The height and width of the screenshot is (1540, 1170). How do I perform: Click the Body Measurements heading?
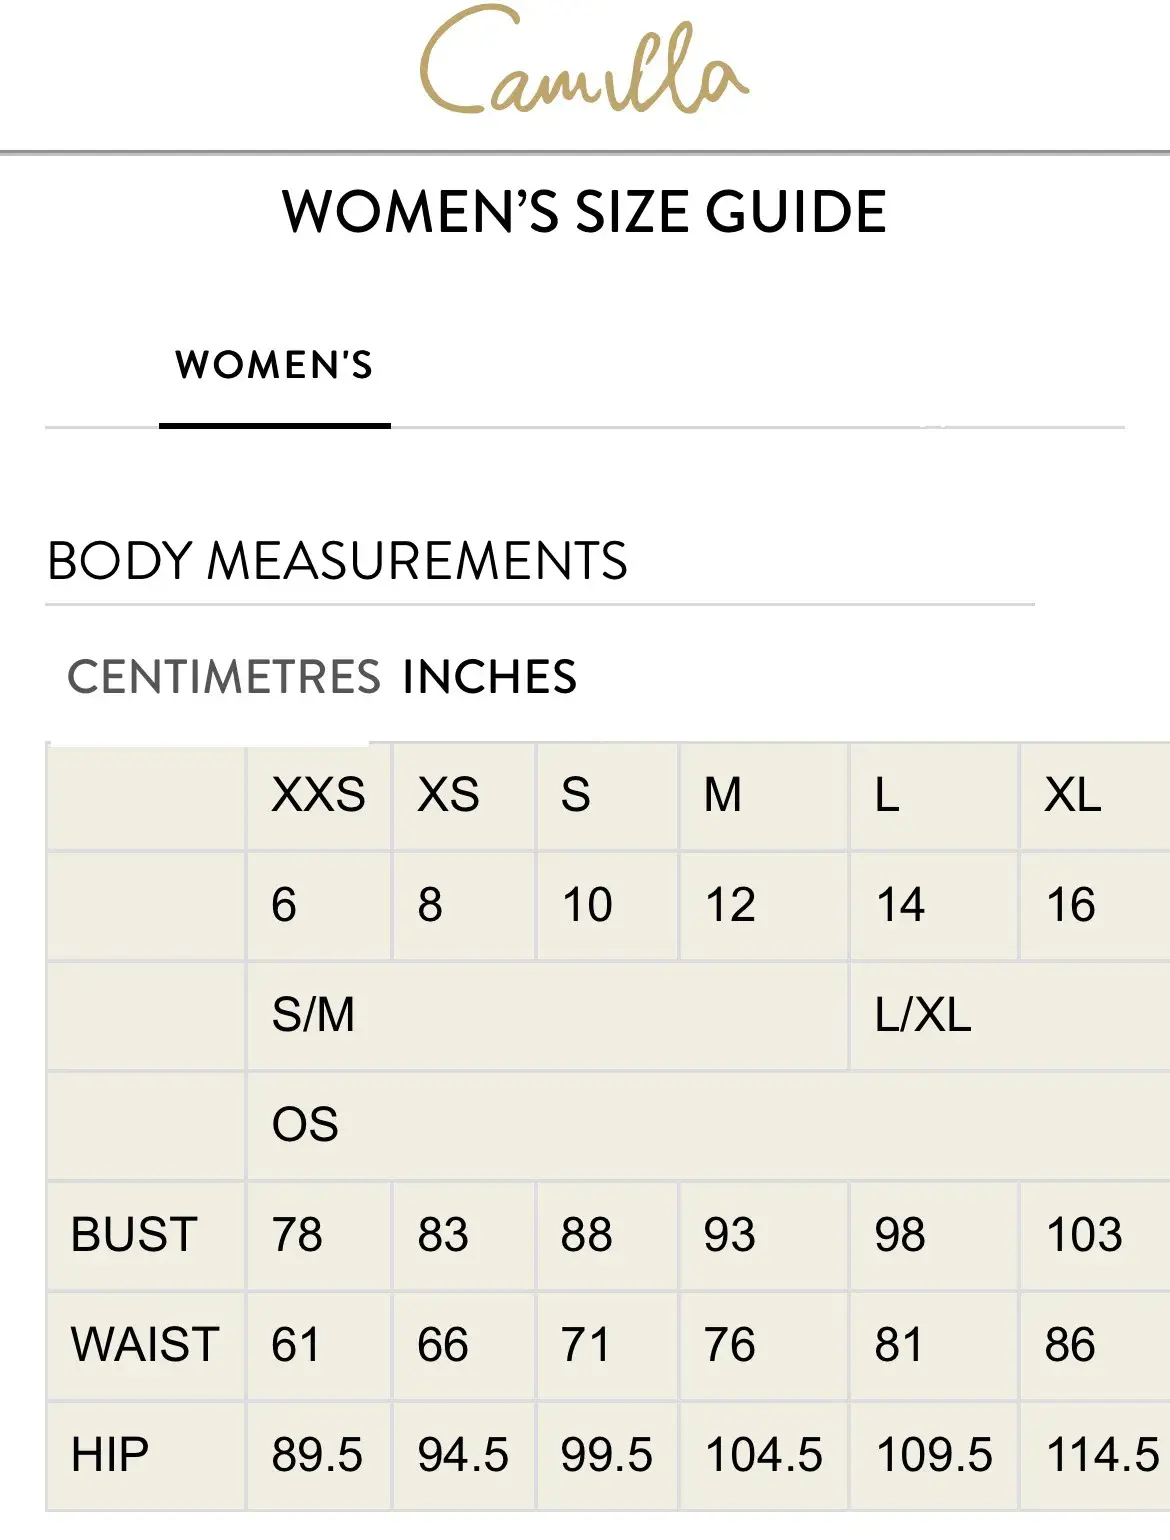(x=338, y=561)
